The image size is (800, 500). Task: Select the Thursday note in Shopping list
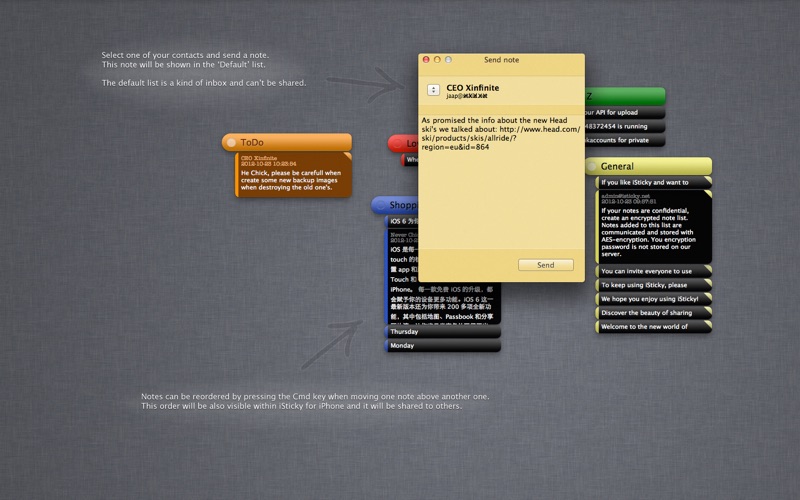pyautogui.click(x=440, y=331)
